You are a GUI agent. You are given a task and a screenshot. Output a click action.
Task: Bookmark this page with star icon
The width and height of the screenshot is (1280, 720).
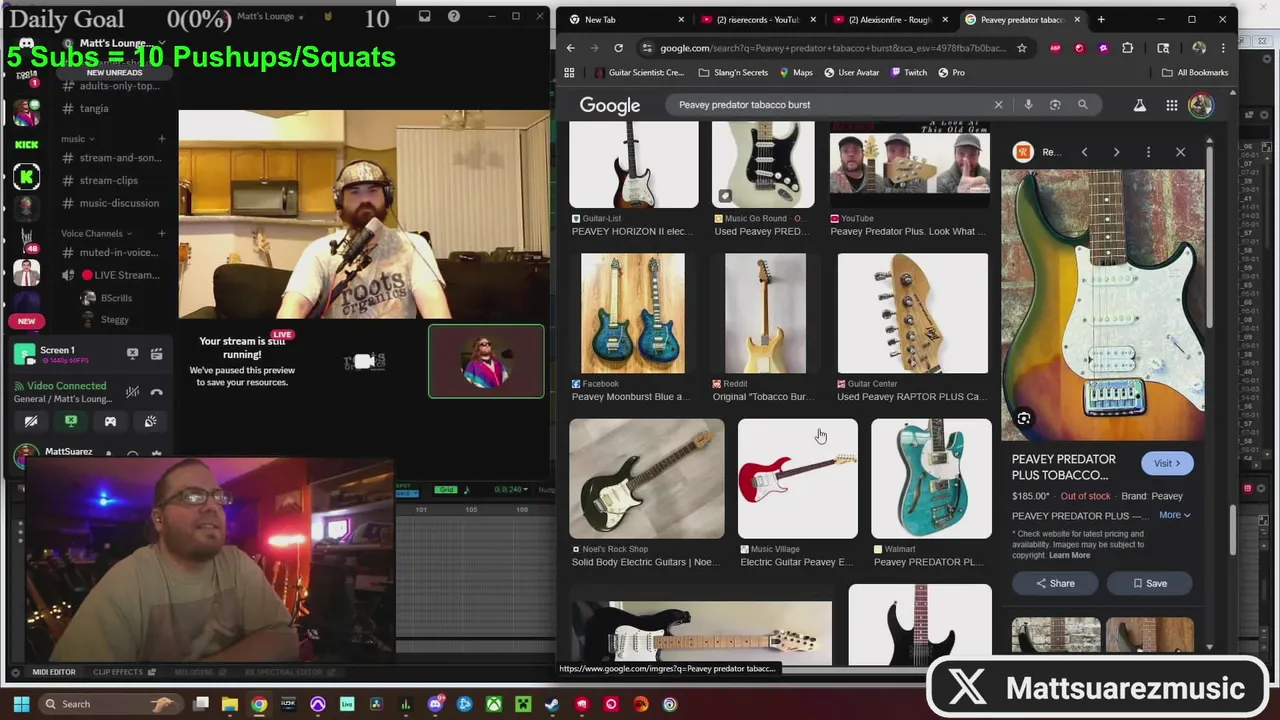pyautogui.click(x=1021, y=48)
